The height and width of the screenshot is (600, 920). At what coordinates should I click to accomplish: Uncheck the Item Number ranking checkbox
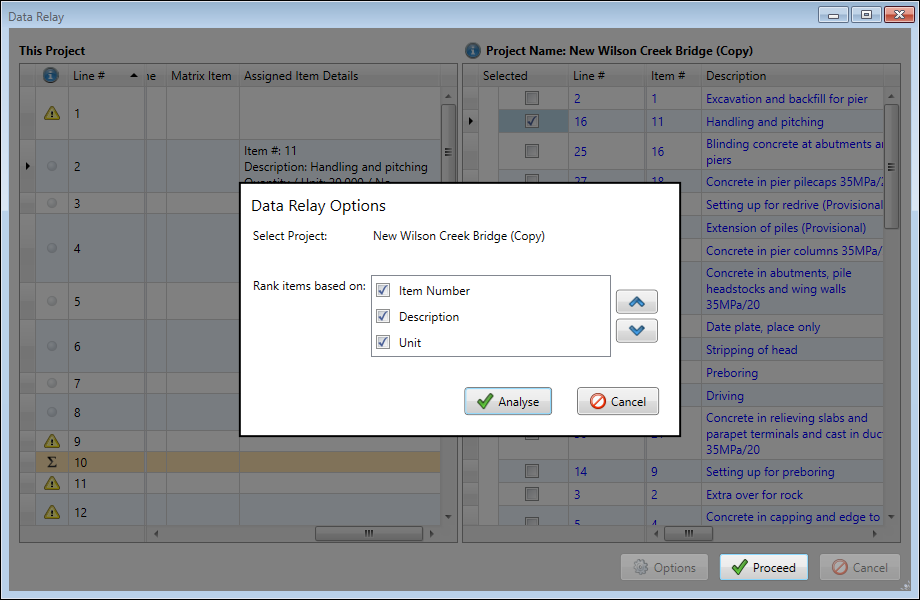[383, 291]
